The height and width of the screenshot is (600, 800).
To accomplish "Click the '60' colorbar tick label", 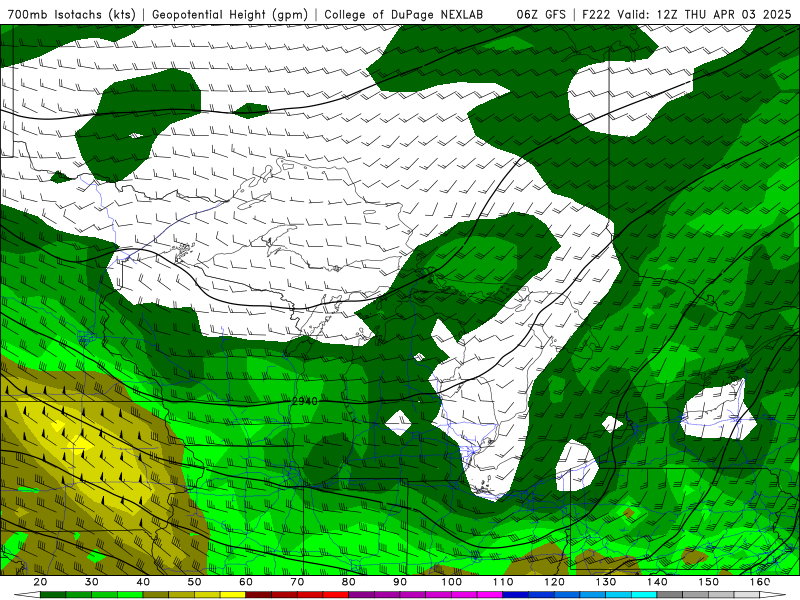I will pos(246,582).
